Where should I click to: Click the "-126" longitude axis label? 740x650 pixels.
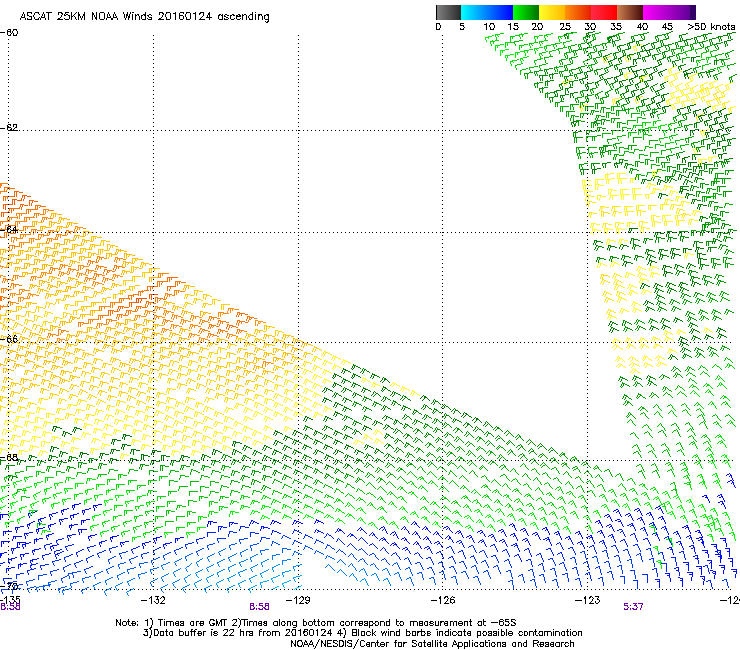[443, 600]
